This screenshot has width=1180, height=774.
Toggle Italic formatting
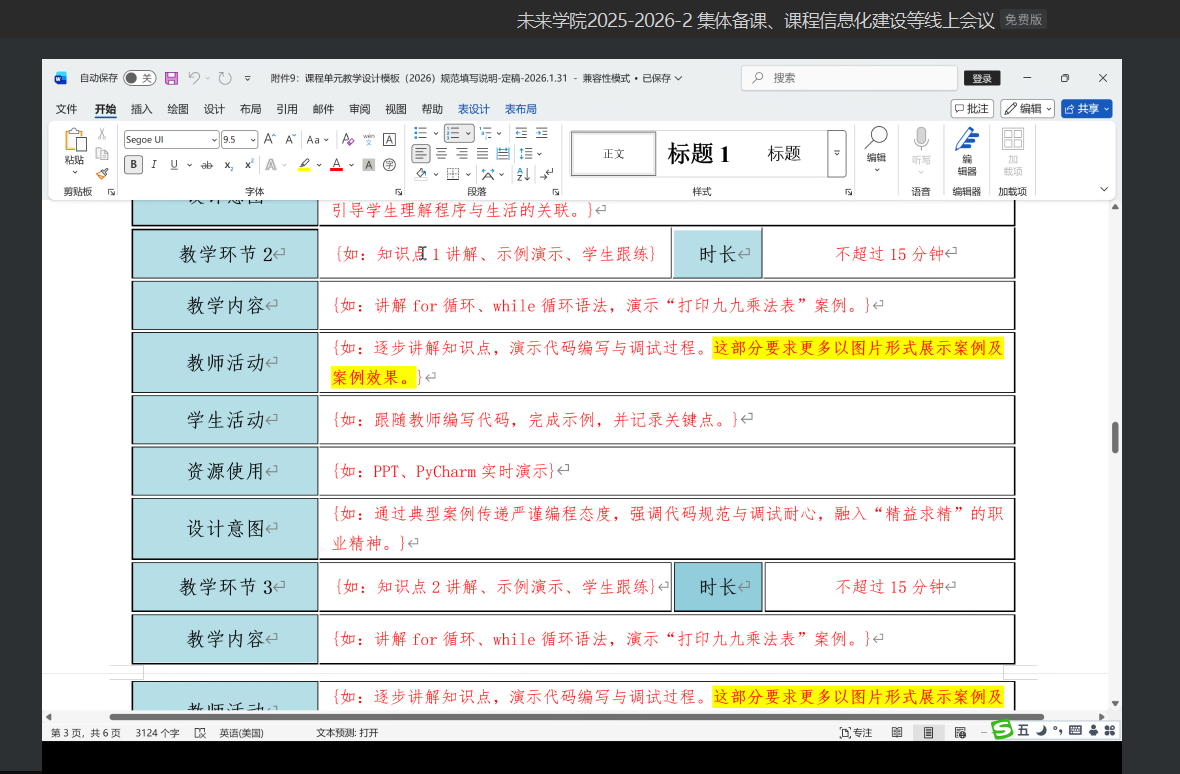tap(154, 165)
